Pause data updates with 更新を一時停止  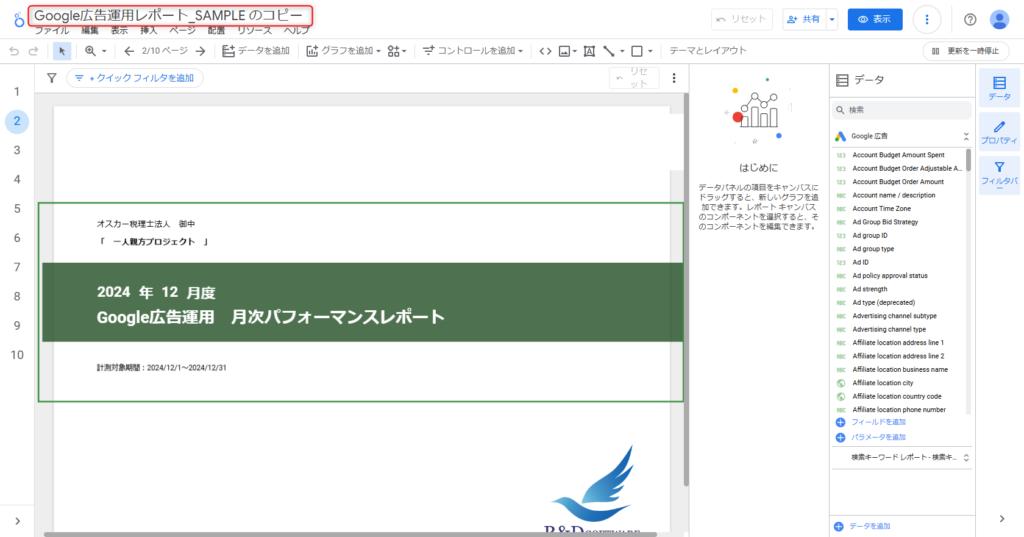pyautogui.click(x=965, y=50)
